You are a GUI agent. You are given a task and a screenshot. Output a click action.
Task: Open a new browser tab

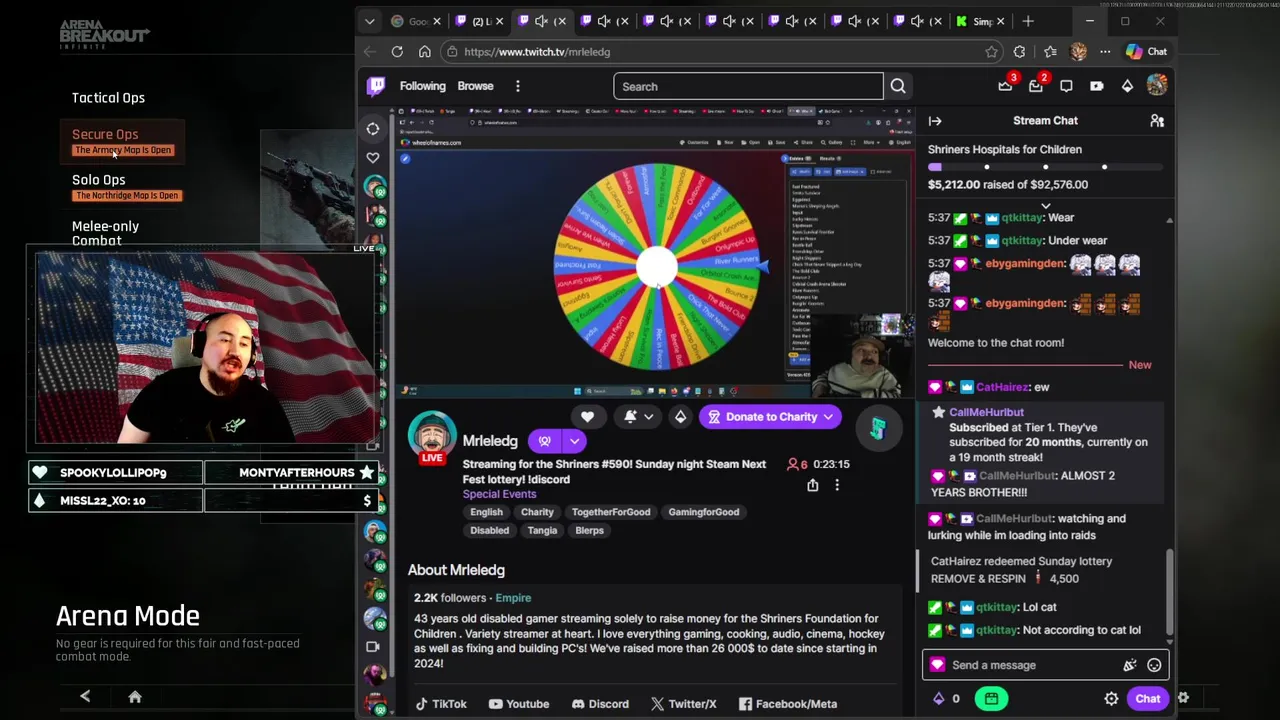click(x=1028, y=21)
